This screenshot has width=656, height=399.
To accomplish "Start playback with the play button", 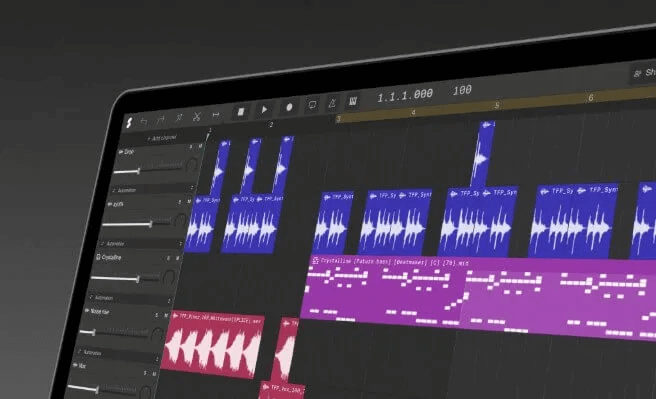I will (264, 110).
